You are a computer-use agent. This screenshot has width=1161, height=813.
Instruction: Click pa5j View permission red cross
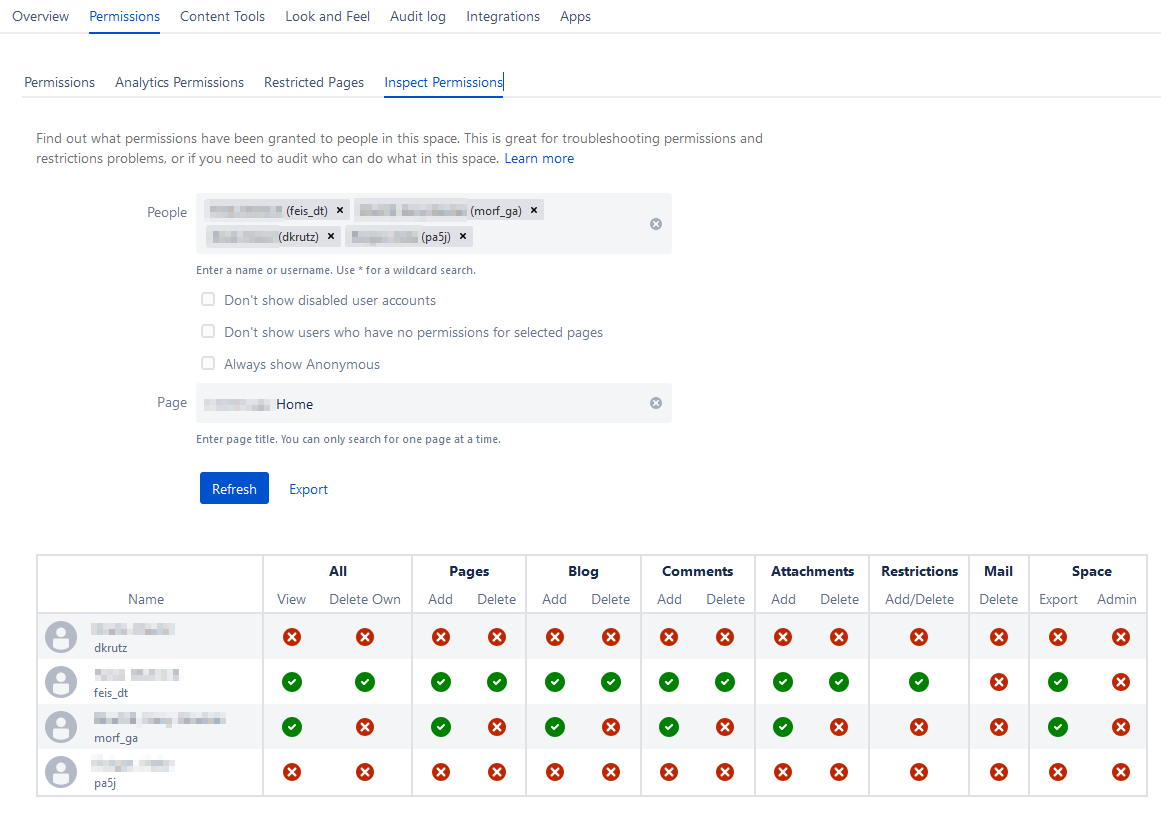(x=292, y=772)
